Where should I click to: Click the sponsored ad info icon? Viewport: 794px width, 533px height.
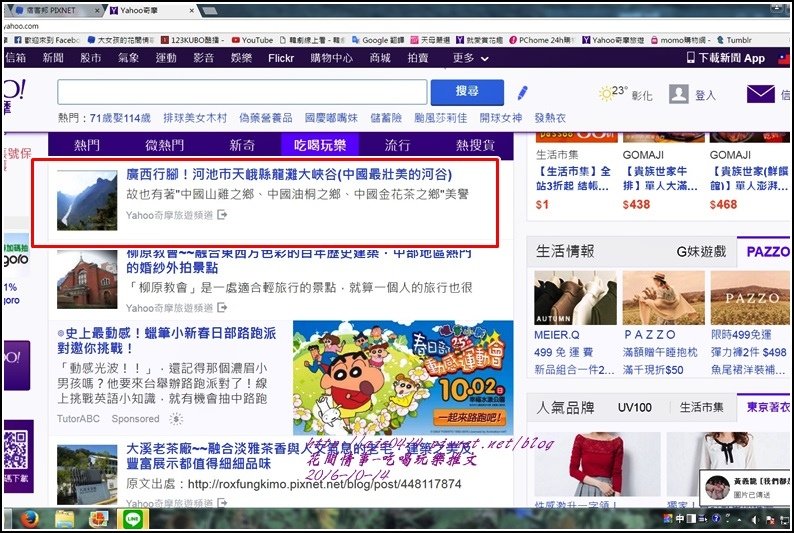pyautogui.click(x=176, y=419)
